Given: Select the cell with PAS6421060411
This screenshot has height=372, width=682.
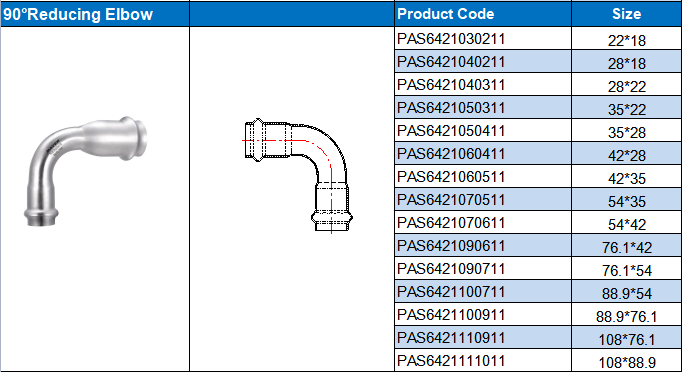Looking at the screenshot, I should coord(483,154).
